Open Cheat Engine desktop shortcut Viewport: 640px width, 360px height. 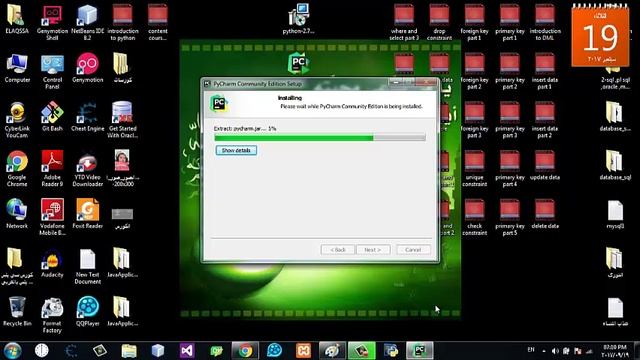(x=87, y=117)
